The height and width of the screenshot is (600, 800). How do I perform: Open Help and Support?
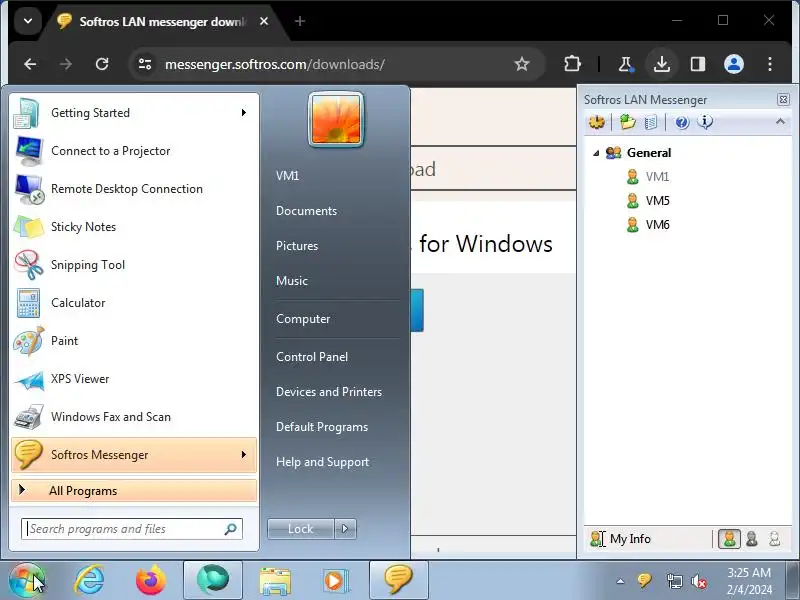pos(322,462)
